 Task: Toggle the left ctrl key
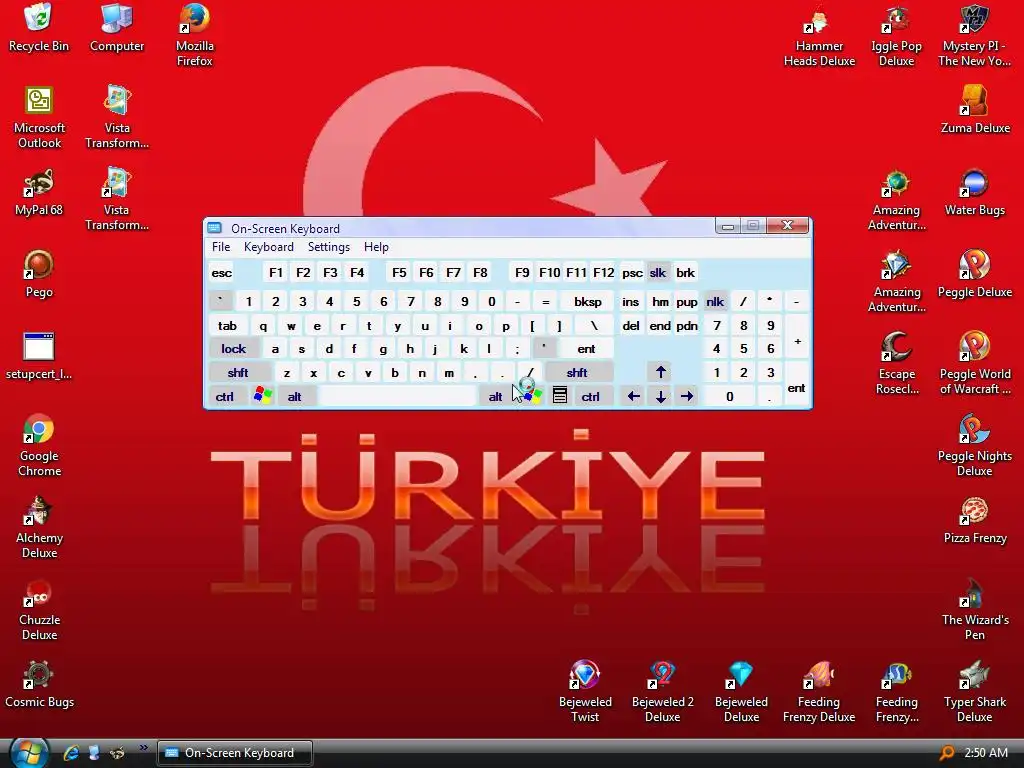coord(225,396)
